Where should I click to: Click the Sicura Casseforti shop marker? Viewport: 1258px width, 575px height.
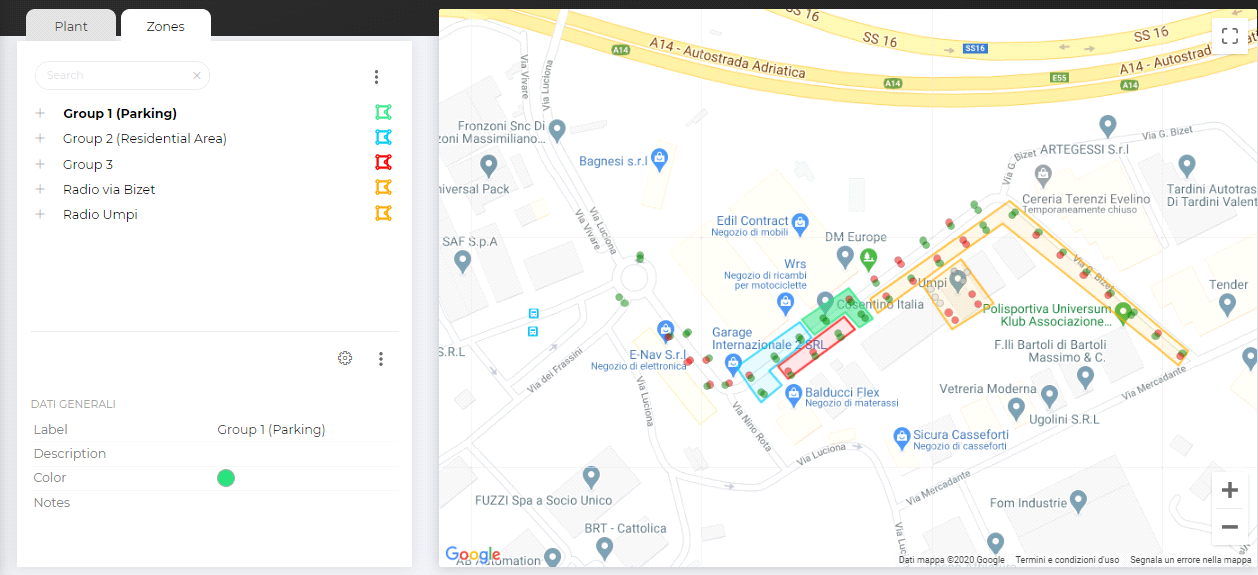902,437
